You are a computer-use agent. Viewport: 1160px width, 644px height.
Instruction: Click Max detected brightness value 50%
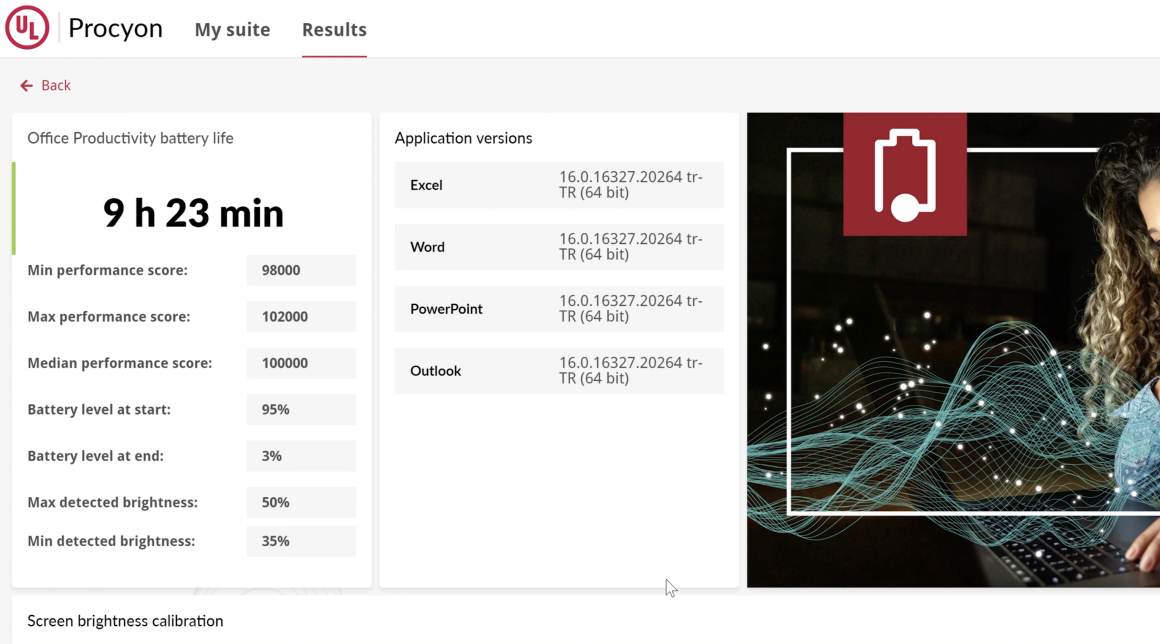[x=301, y=503]
